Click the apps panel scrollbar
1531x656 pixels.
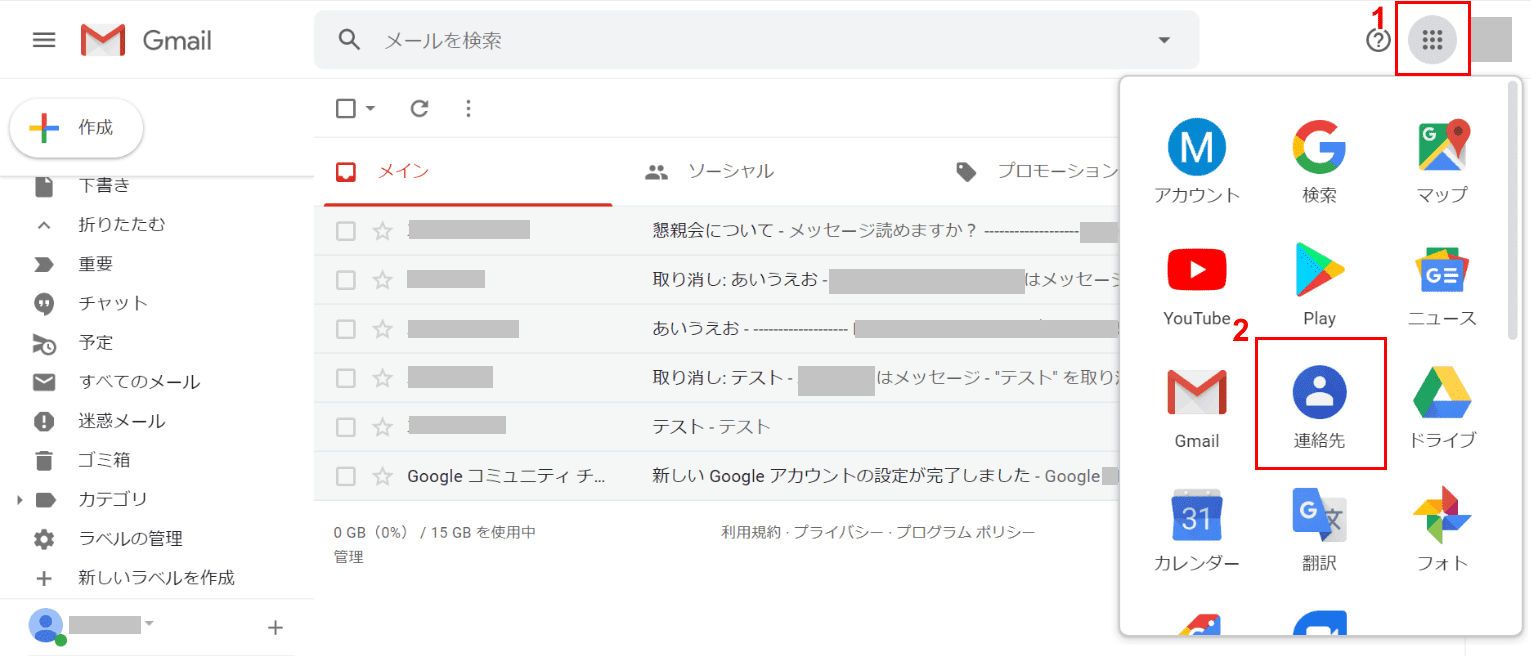click(x=1513, y=210)
